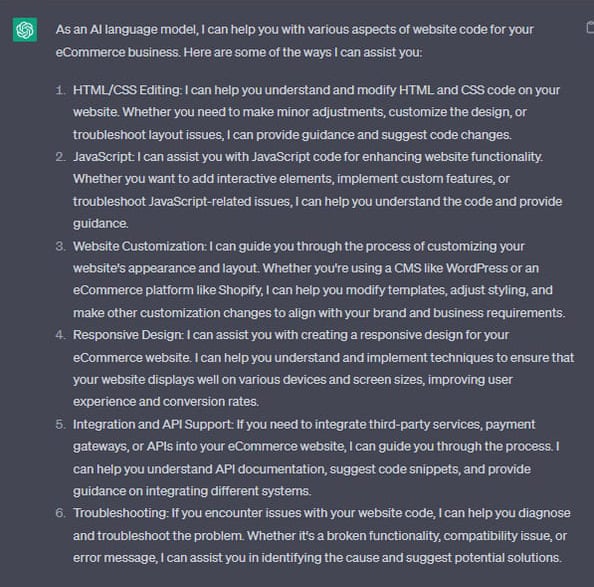Click the word "WordPress" in item three

(x=477, y=268)
